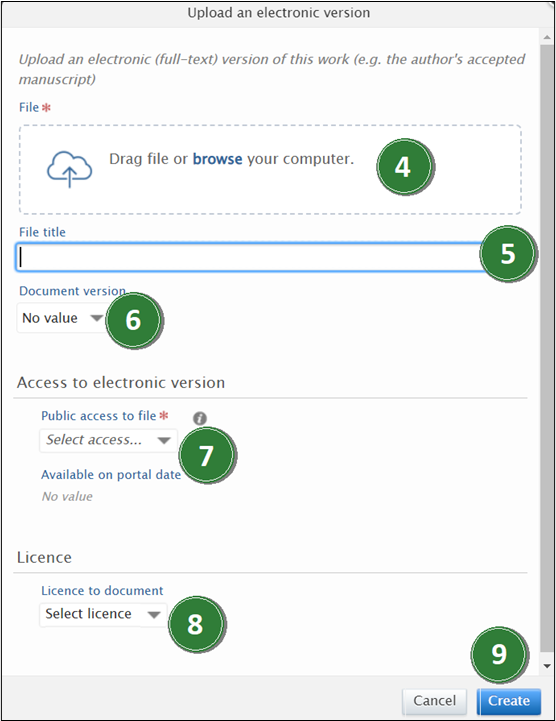This screenshot has height=721, width=556.
Task: Click the vertical scrollbar thumb
Action: [547, 348]
